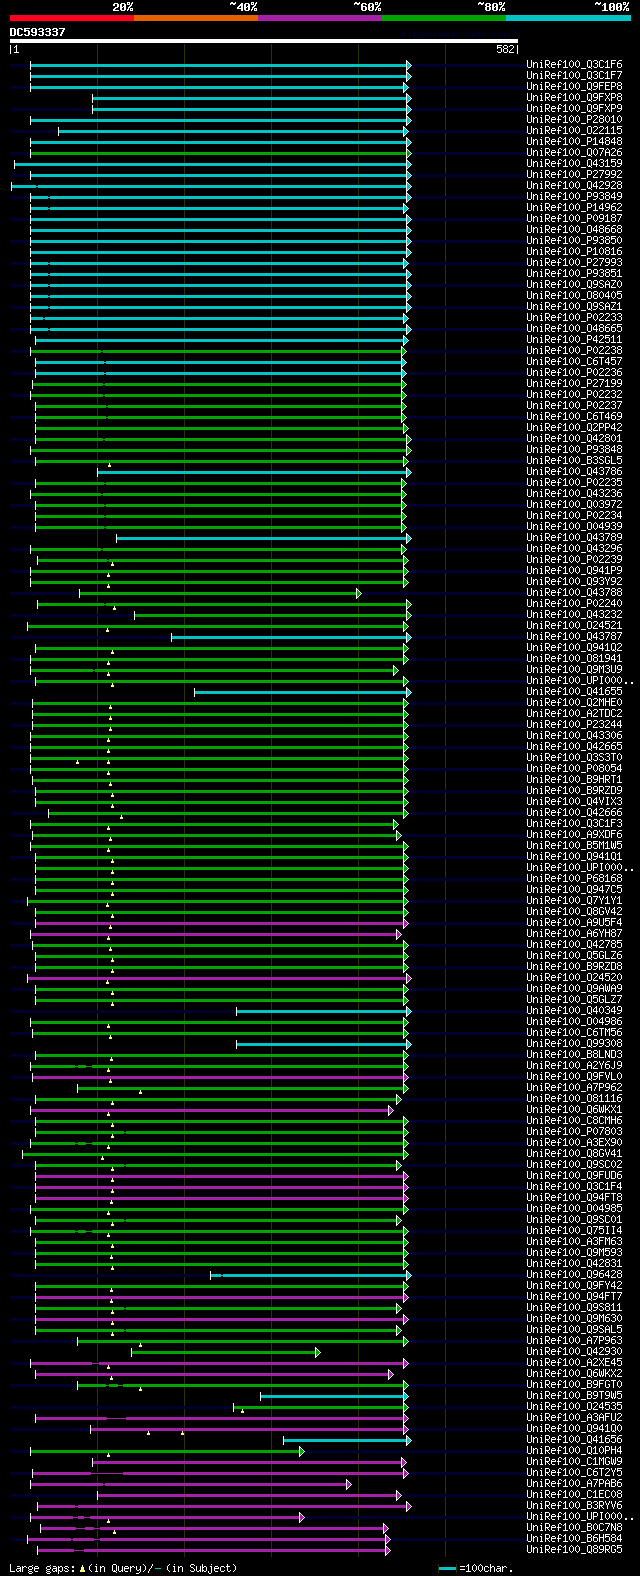
Task: Select label UniRef100_Q89RG5
Action: [x=574, y=1550]
